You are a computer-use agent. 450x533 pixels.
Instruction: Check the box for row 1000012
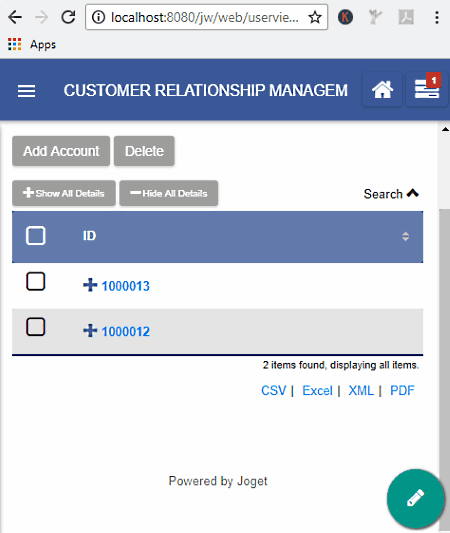click(35, 327)
